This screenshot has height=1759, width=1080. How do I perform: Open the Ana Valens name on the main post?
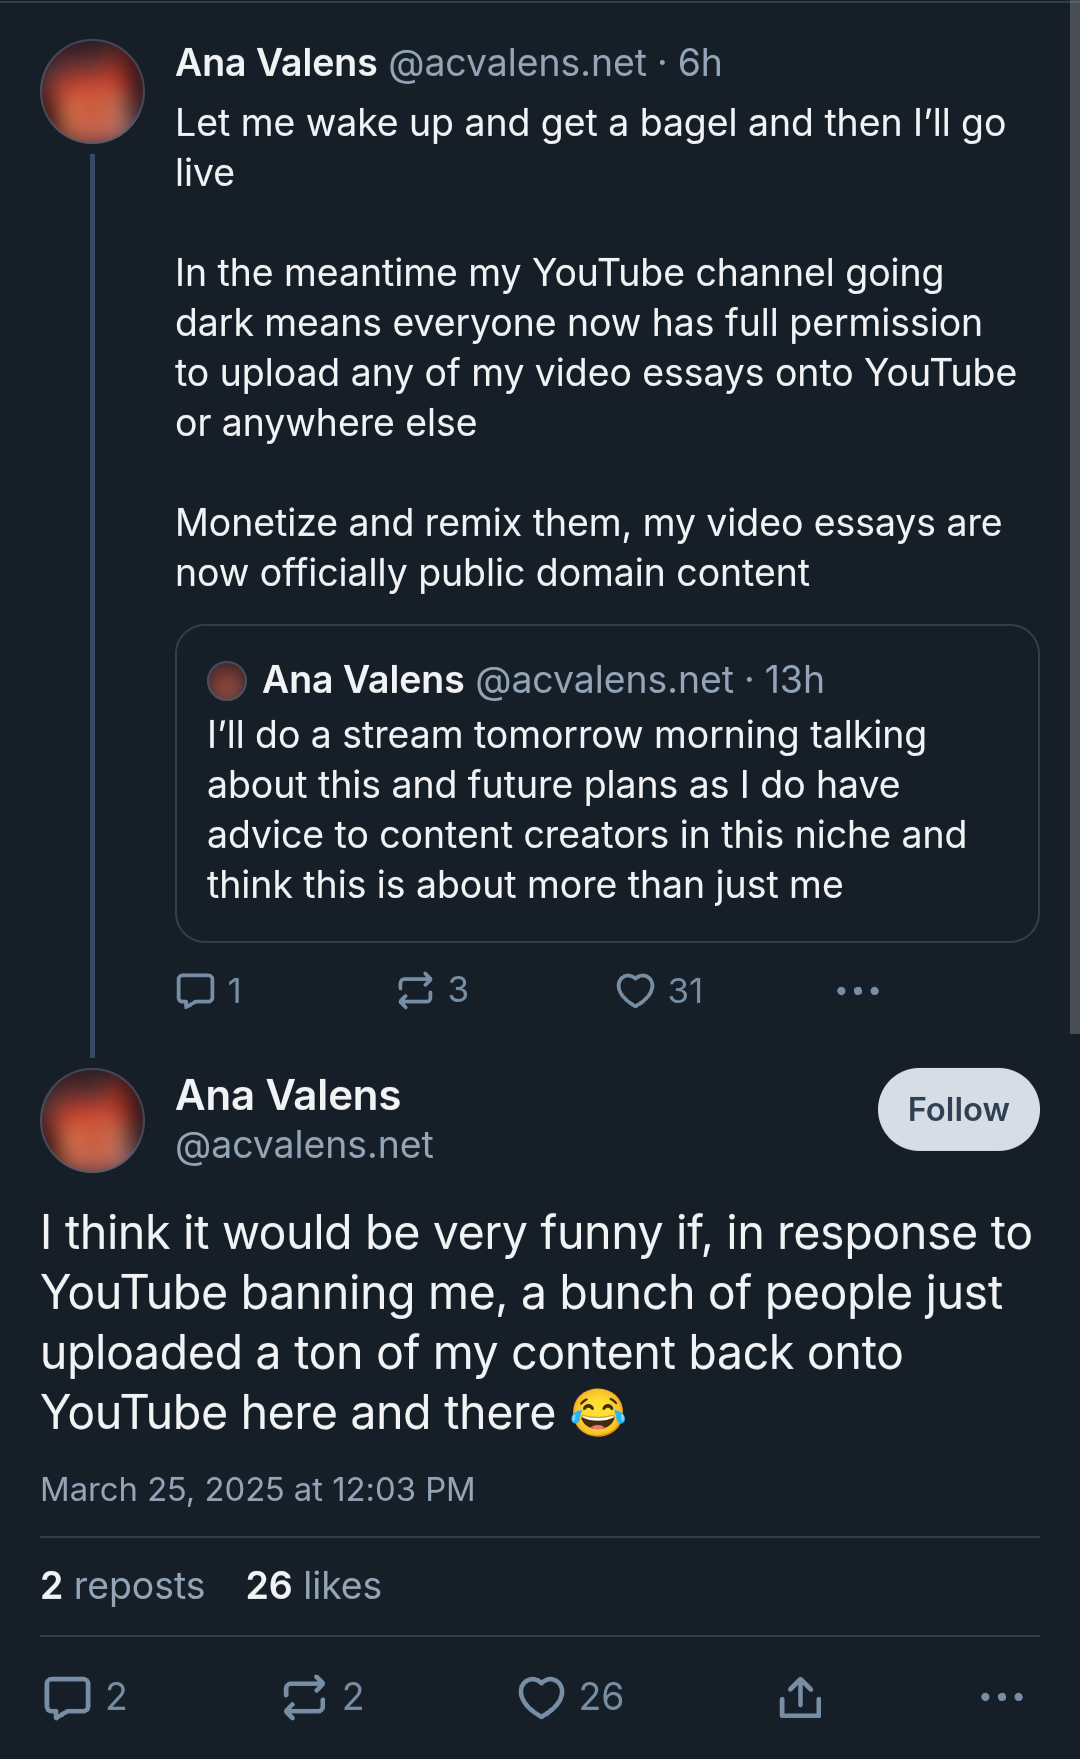tap(288, 1096)
